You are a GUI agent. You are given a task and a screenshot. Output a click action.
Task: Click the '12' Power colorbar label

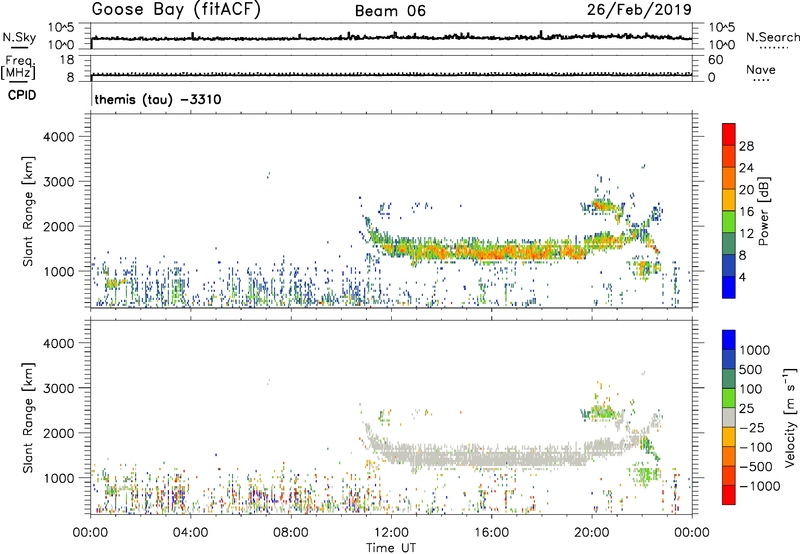pos(746,234)
